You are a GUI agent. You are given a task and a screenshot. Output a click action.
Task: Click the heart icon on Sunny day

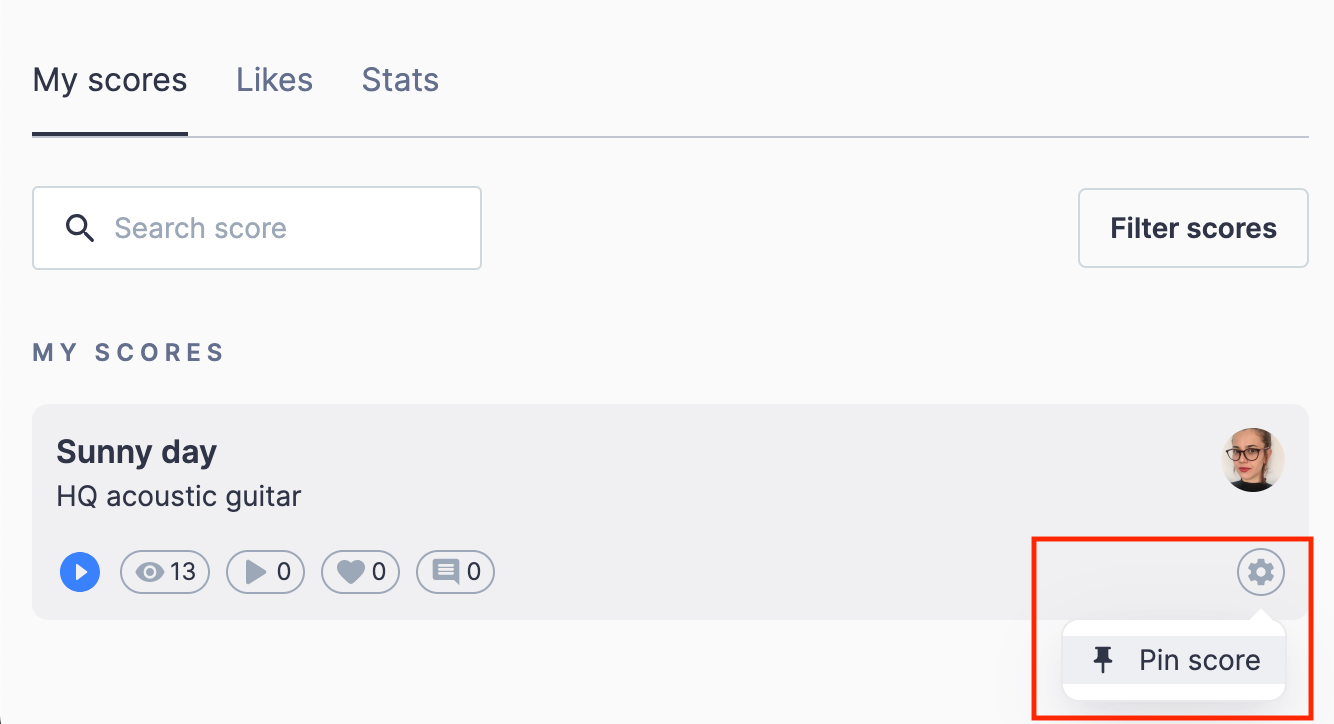[350, 573]
